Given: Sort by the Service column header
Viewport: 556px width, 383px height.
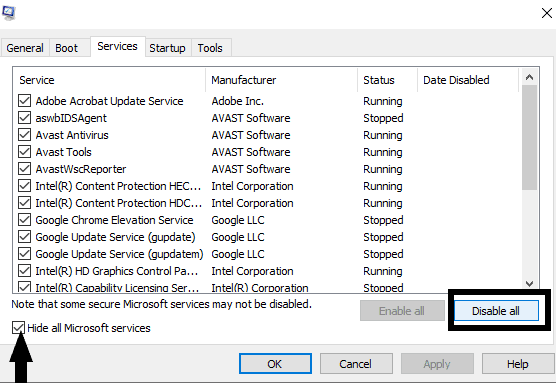Looking at the screenshot, I should 109,80.
